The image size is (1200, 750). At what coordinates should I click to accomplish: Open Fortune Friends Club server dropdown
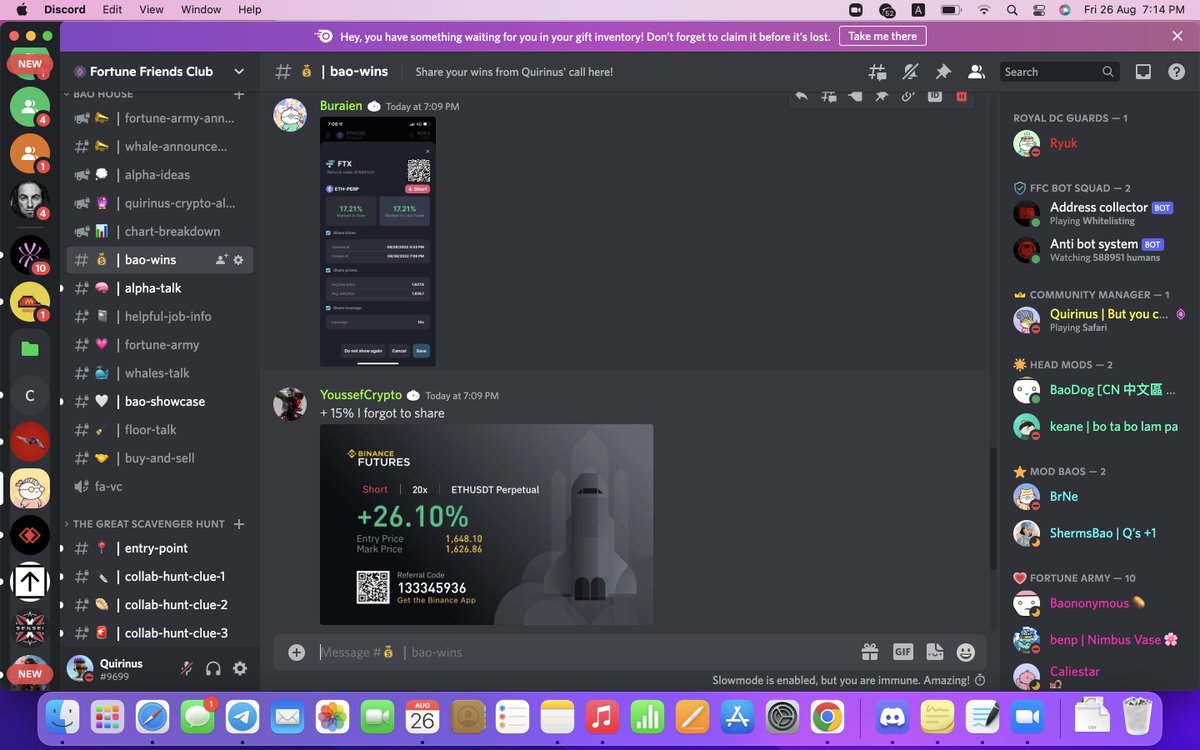click(239, 72)
